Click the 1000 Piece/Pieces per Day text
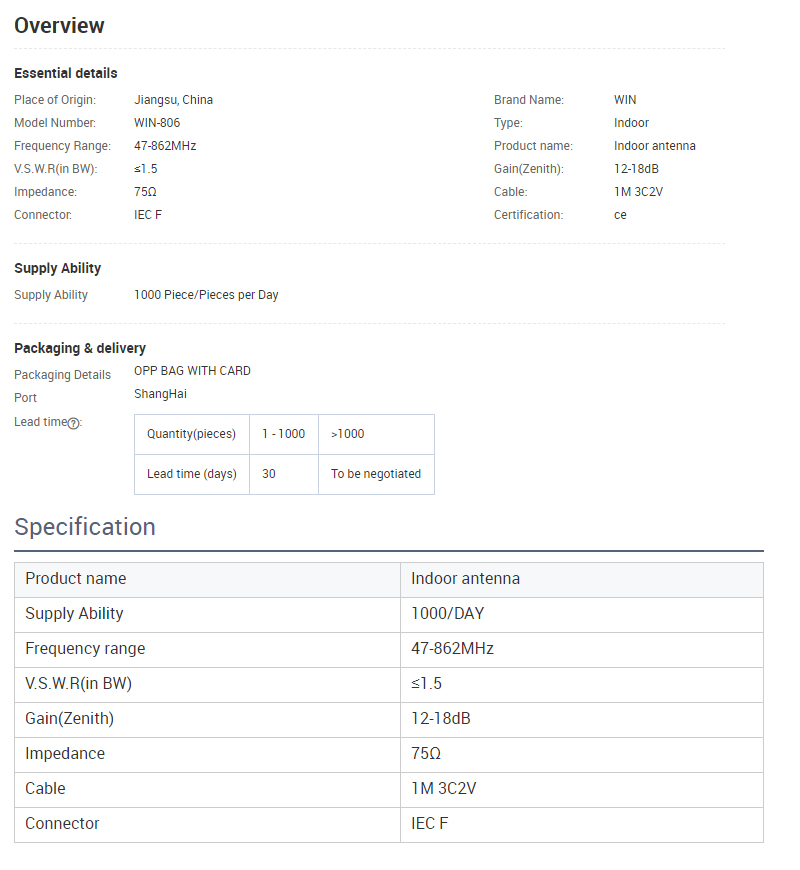 206,295
